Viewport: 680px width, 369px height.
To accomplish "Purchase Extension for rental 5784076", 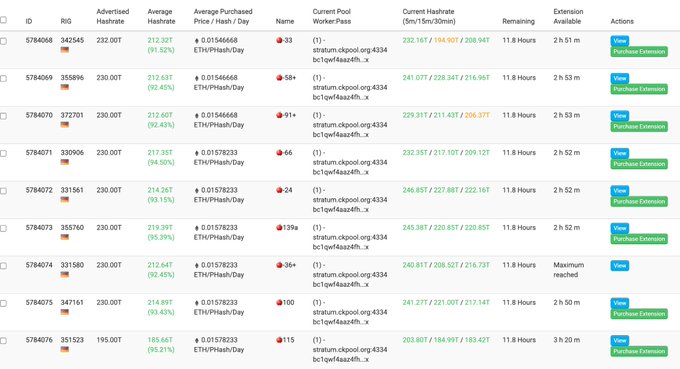I will click(639, 351).
